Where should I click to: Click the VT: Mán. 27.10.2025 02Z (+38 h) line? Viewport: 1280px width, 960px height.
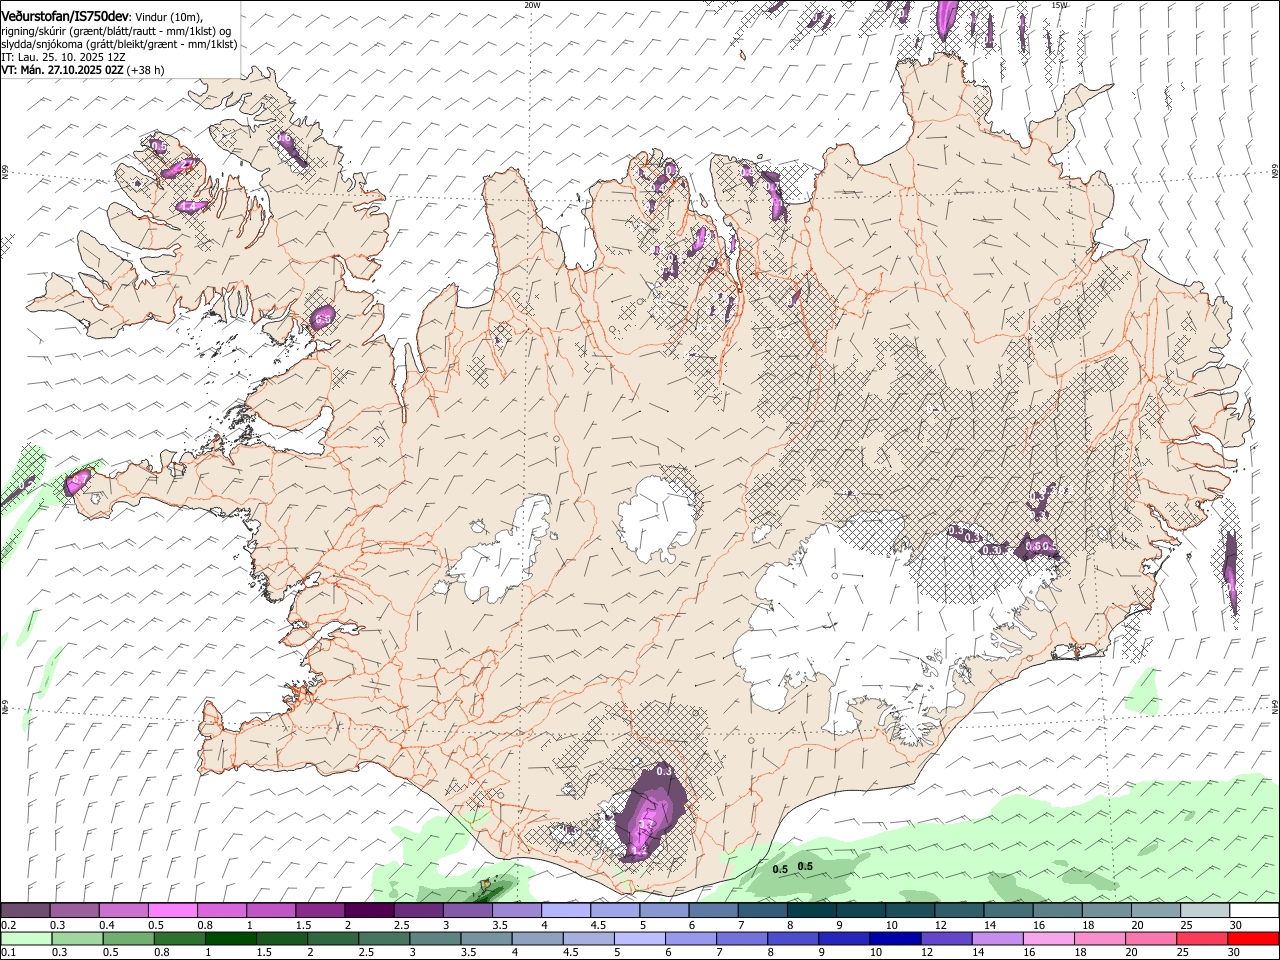point(83,70)
